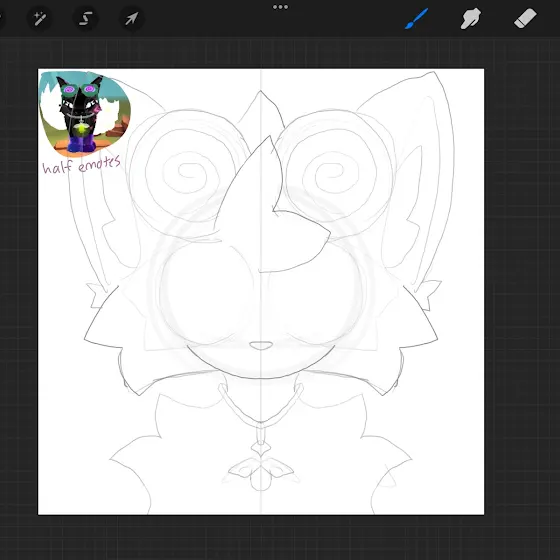Open the three-dot menu at top center
This screenshot has height=560, width=560.
pos(280,7)
